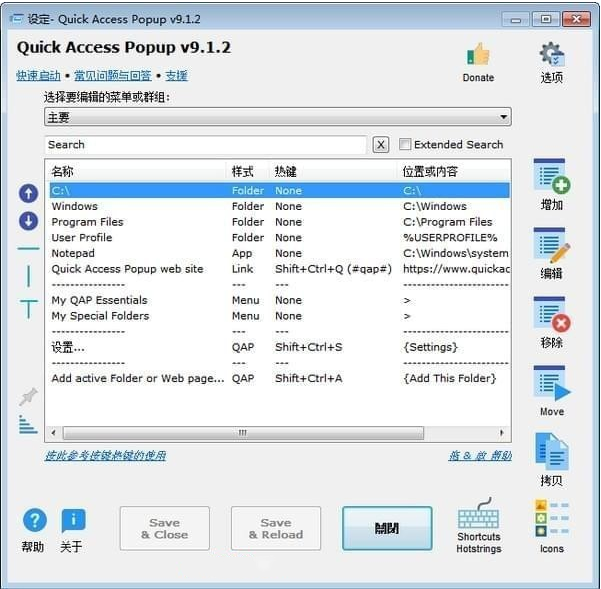Click into the Search field
The width and height of the screenshot is (601, 589).
click(x=206, y=145)
